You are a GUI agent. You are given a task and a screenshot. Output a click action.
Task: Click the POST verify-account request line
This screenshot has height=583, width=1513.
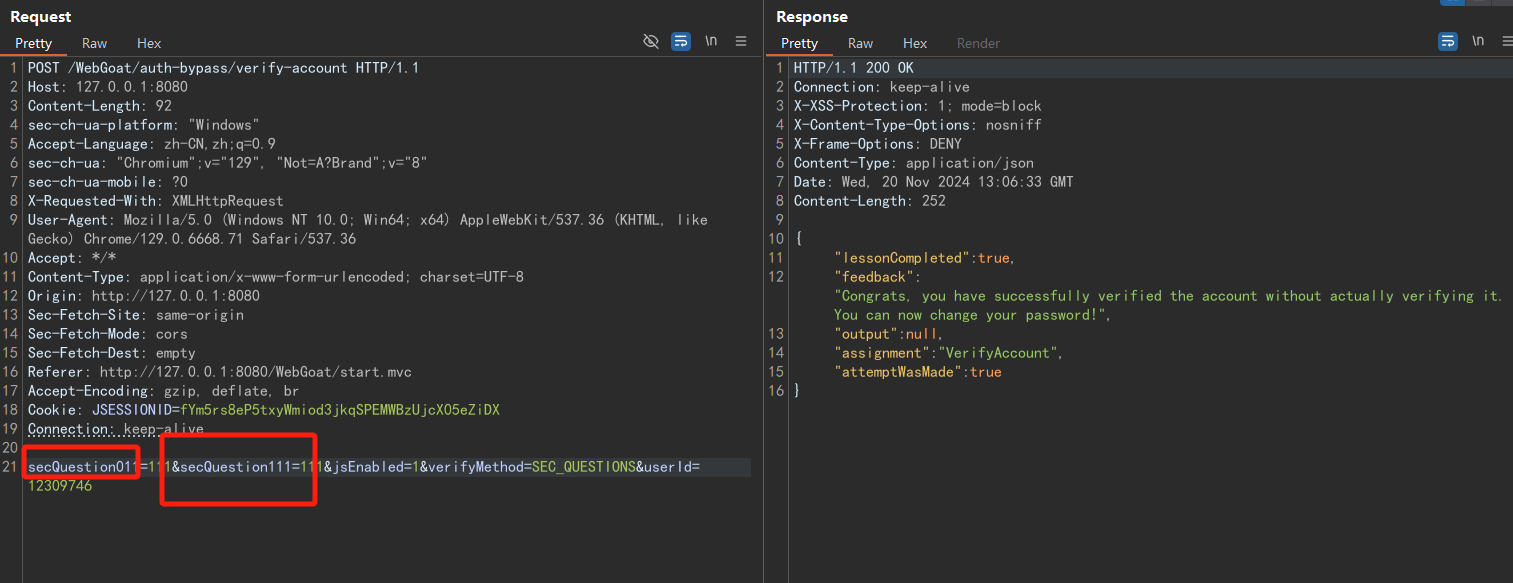coord(222,68)
